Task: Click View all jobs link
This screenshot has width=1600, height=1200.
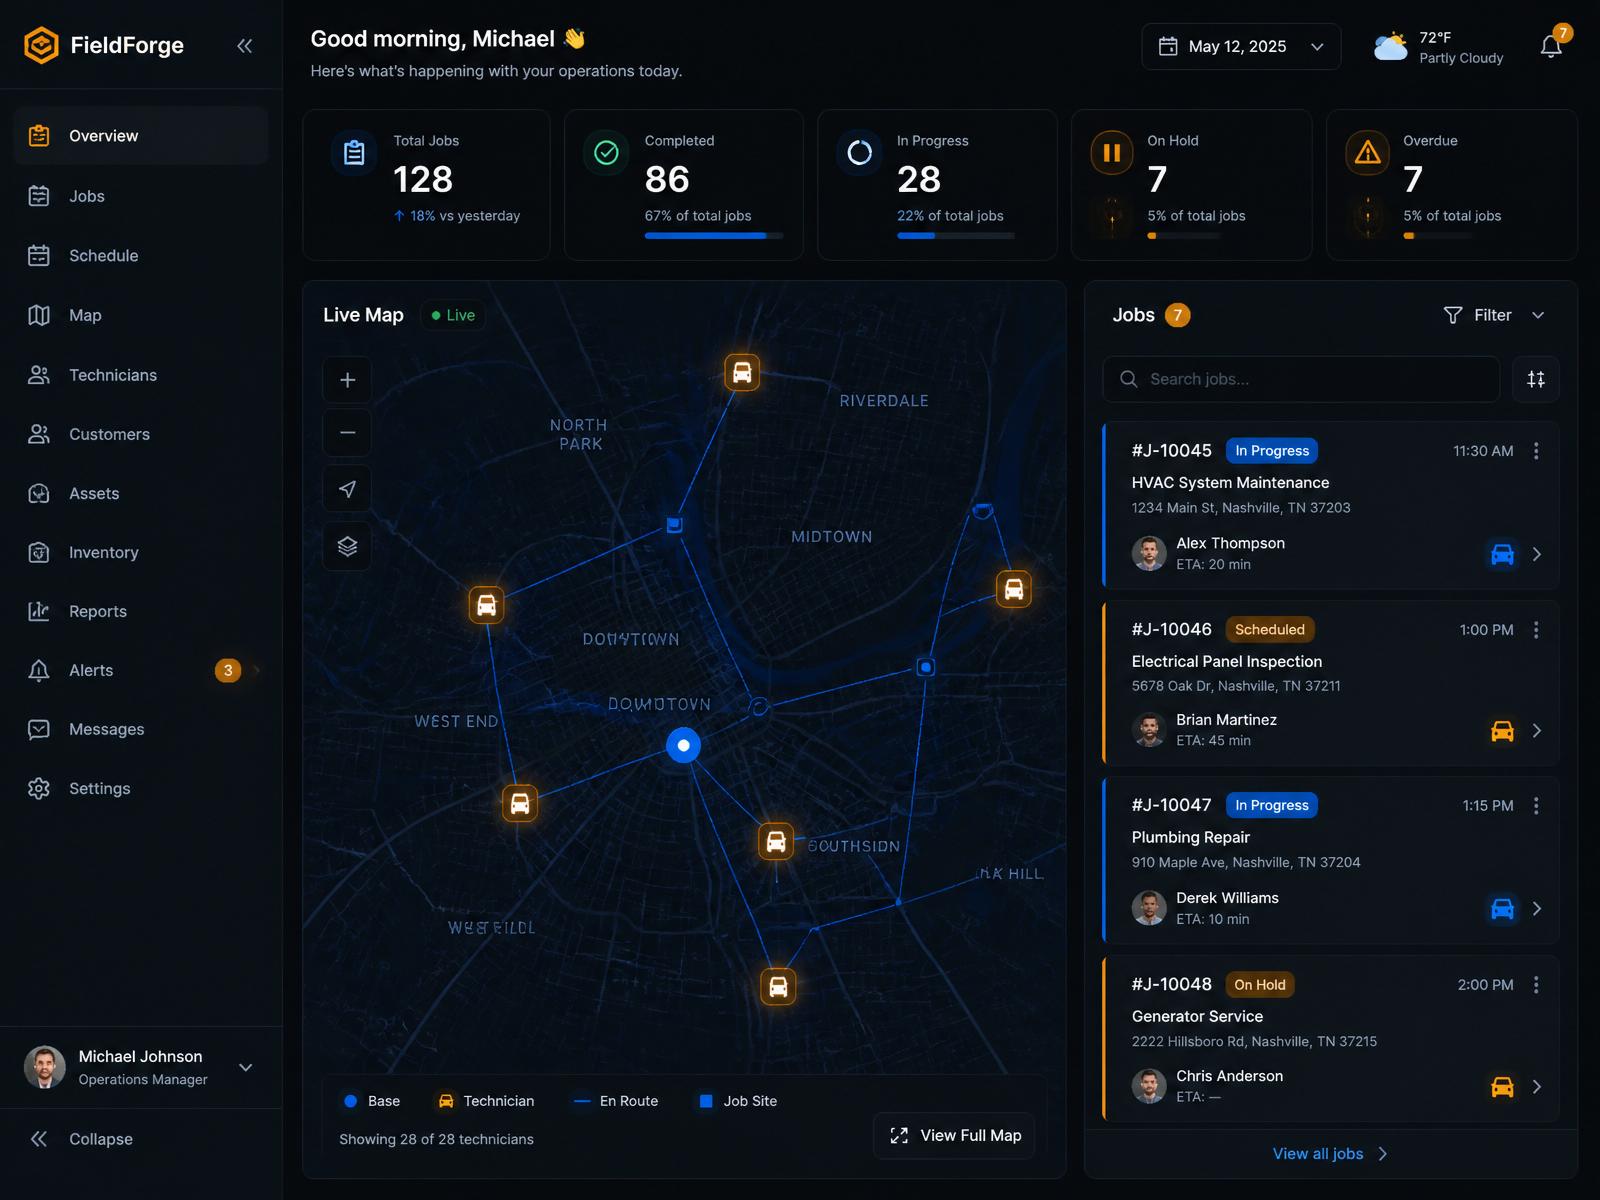Action: point(1330,1154)
